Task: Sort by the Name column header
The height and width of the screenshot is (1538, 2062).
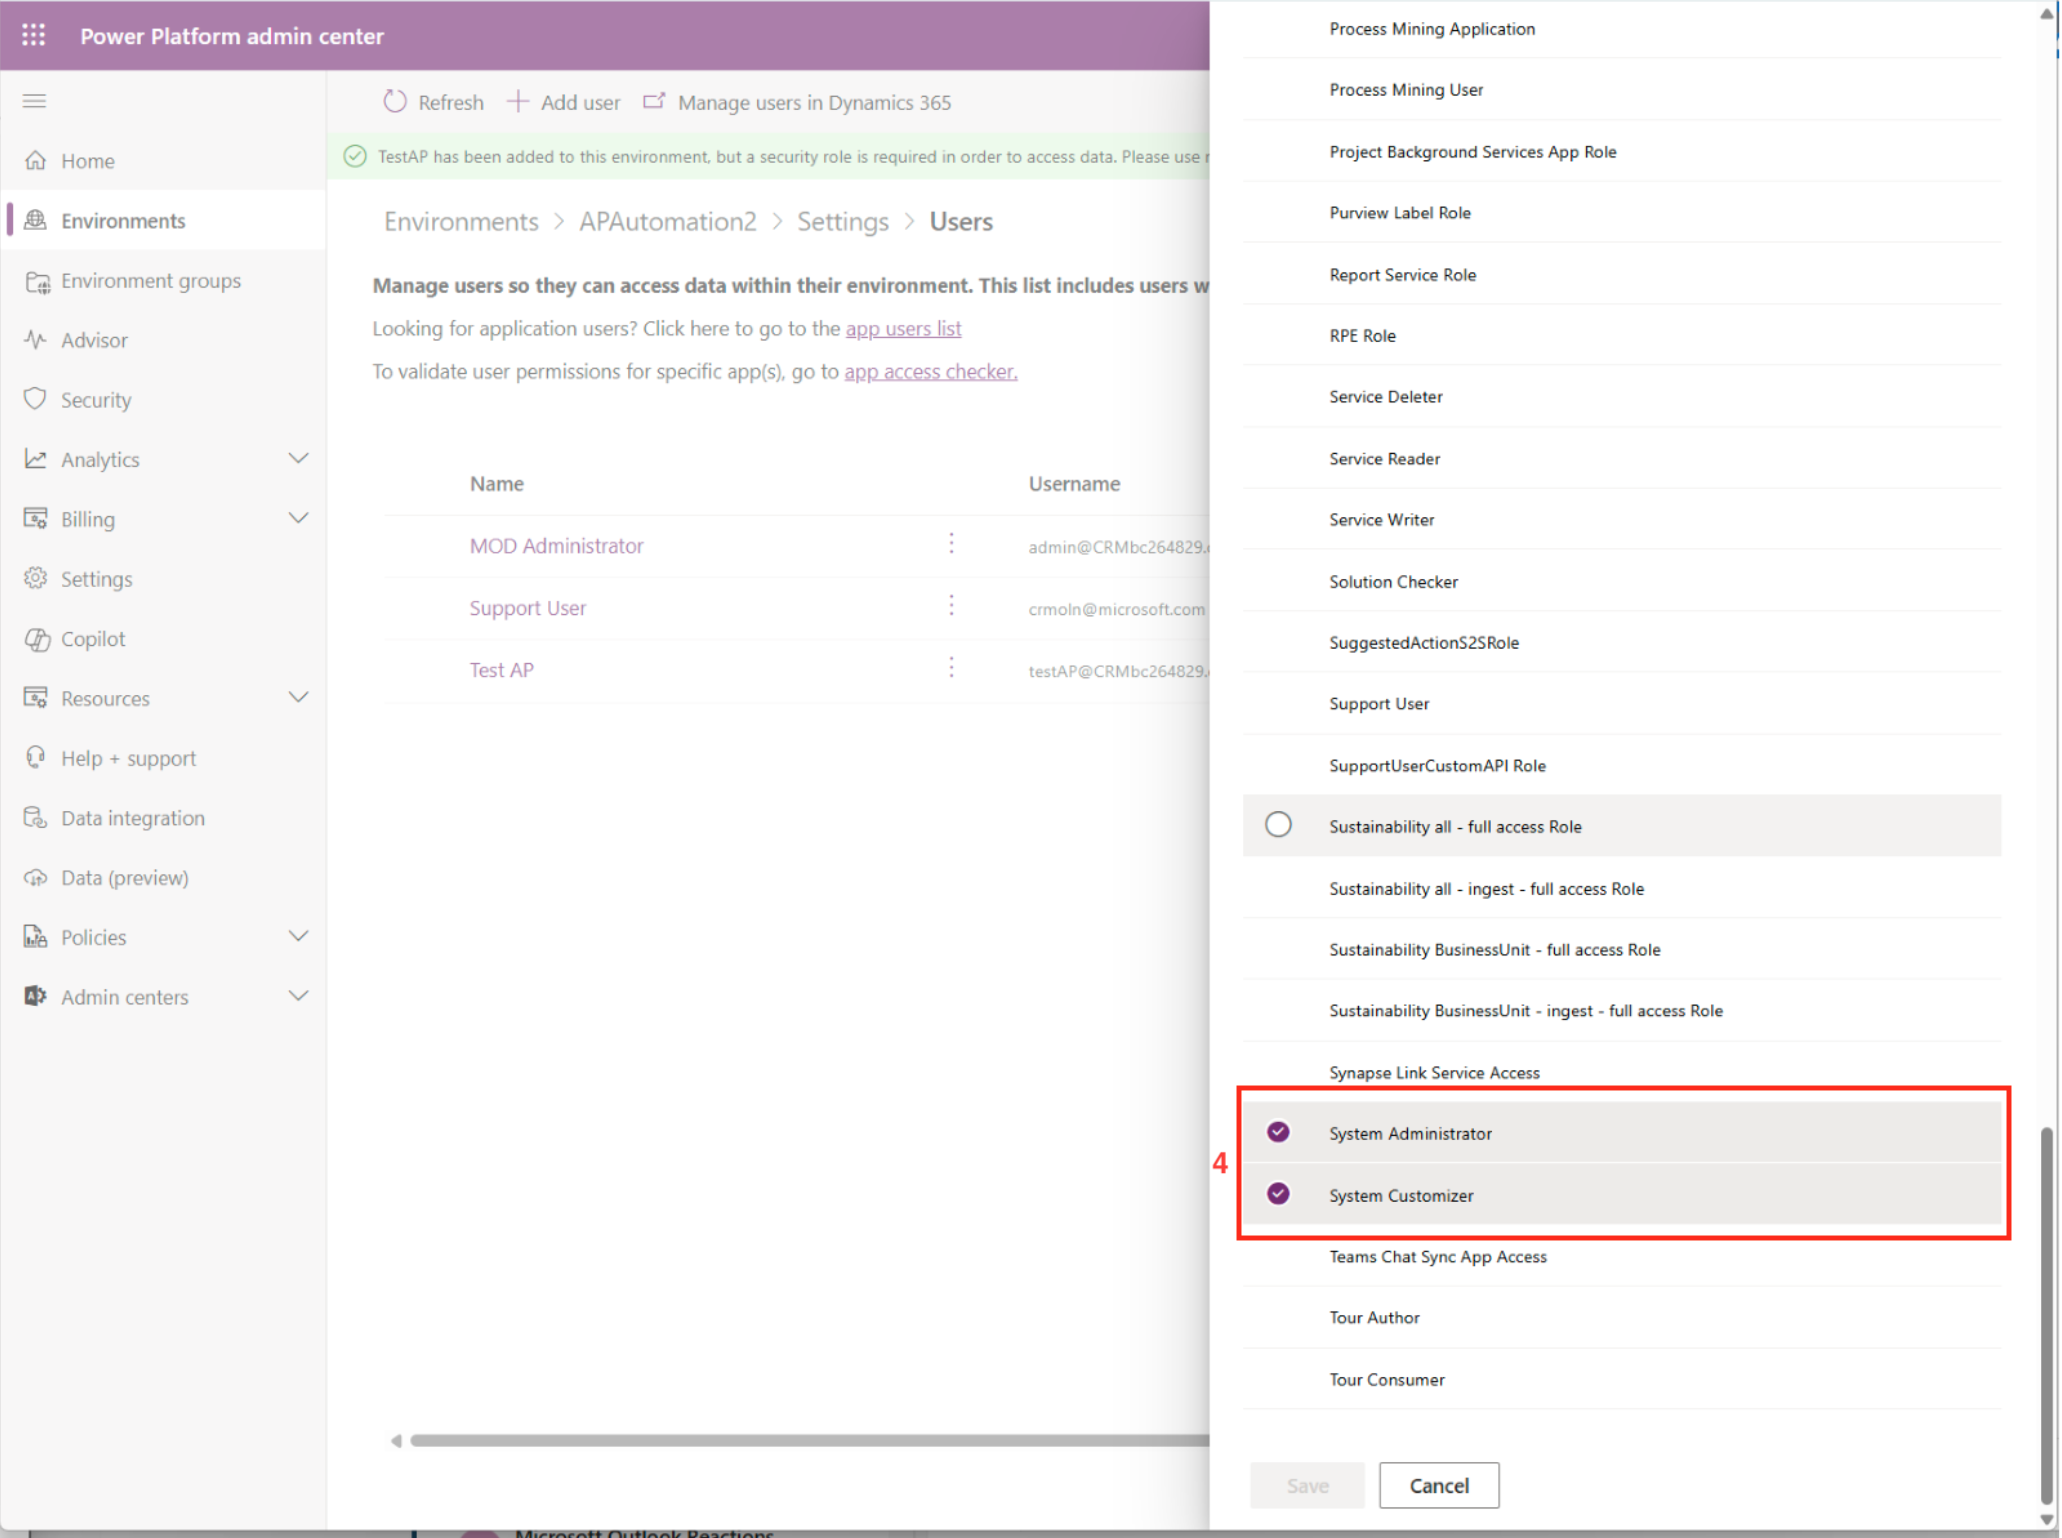Action: 497,483
